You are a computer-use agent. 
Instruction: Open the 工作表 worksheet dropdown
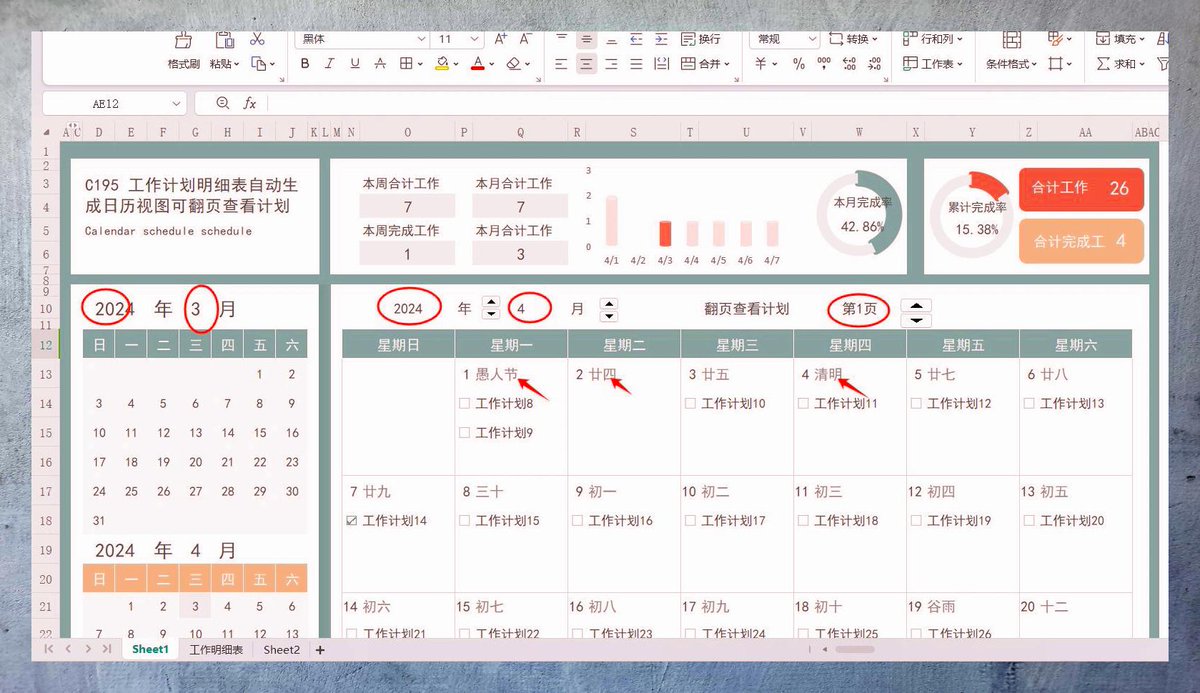pyautogui.click(x=933, y=63)
